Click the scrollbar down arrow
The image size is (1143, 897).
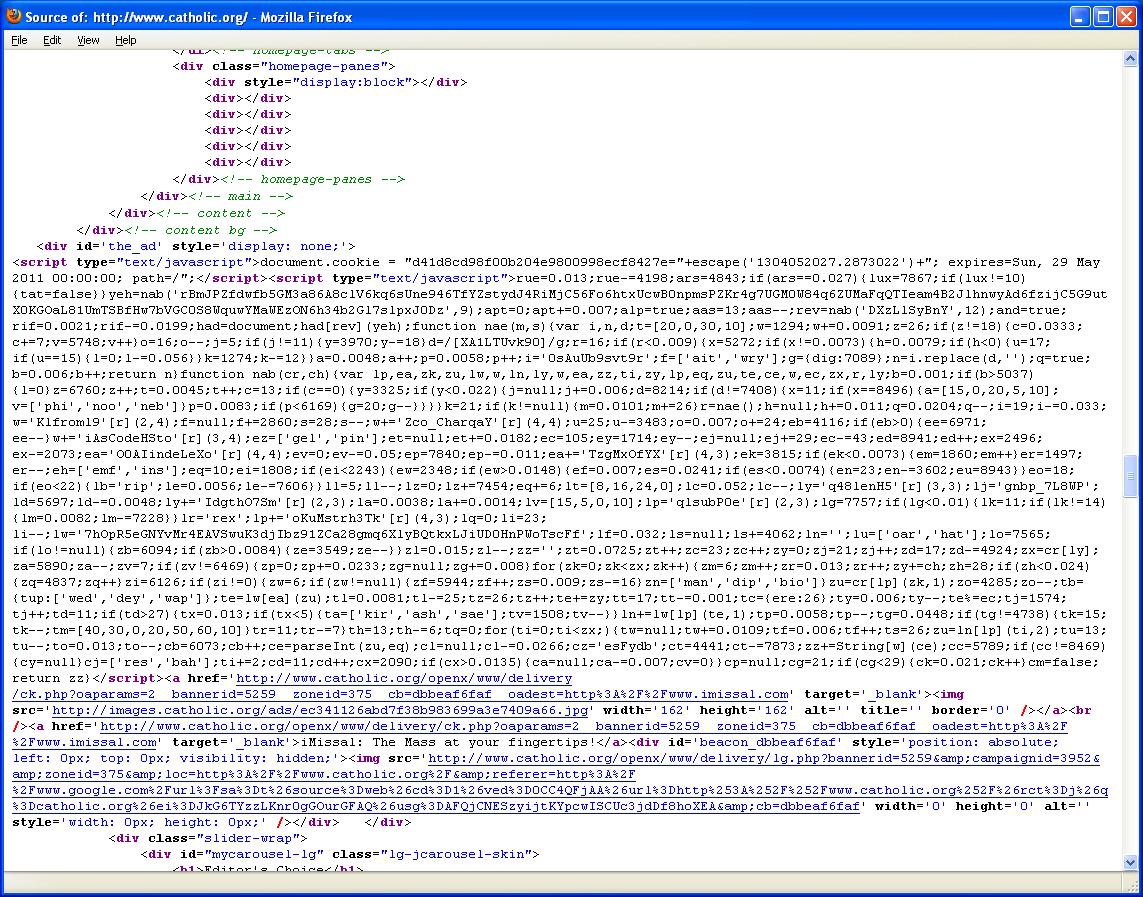coord(1132,863)
